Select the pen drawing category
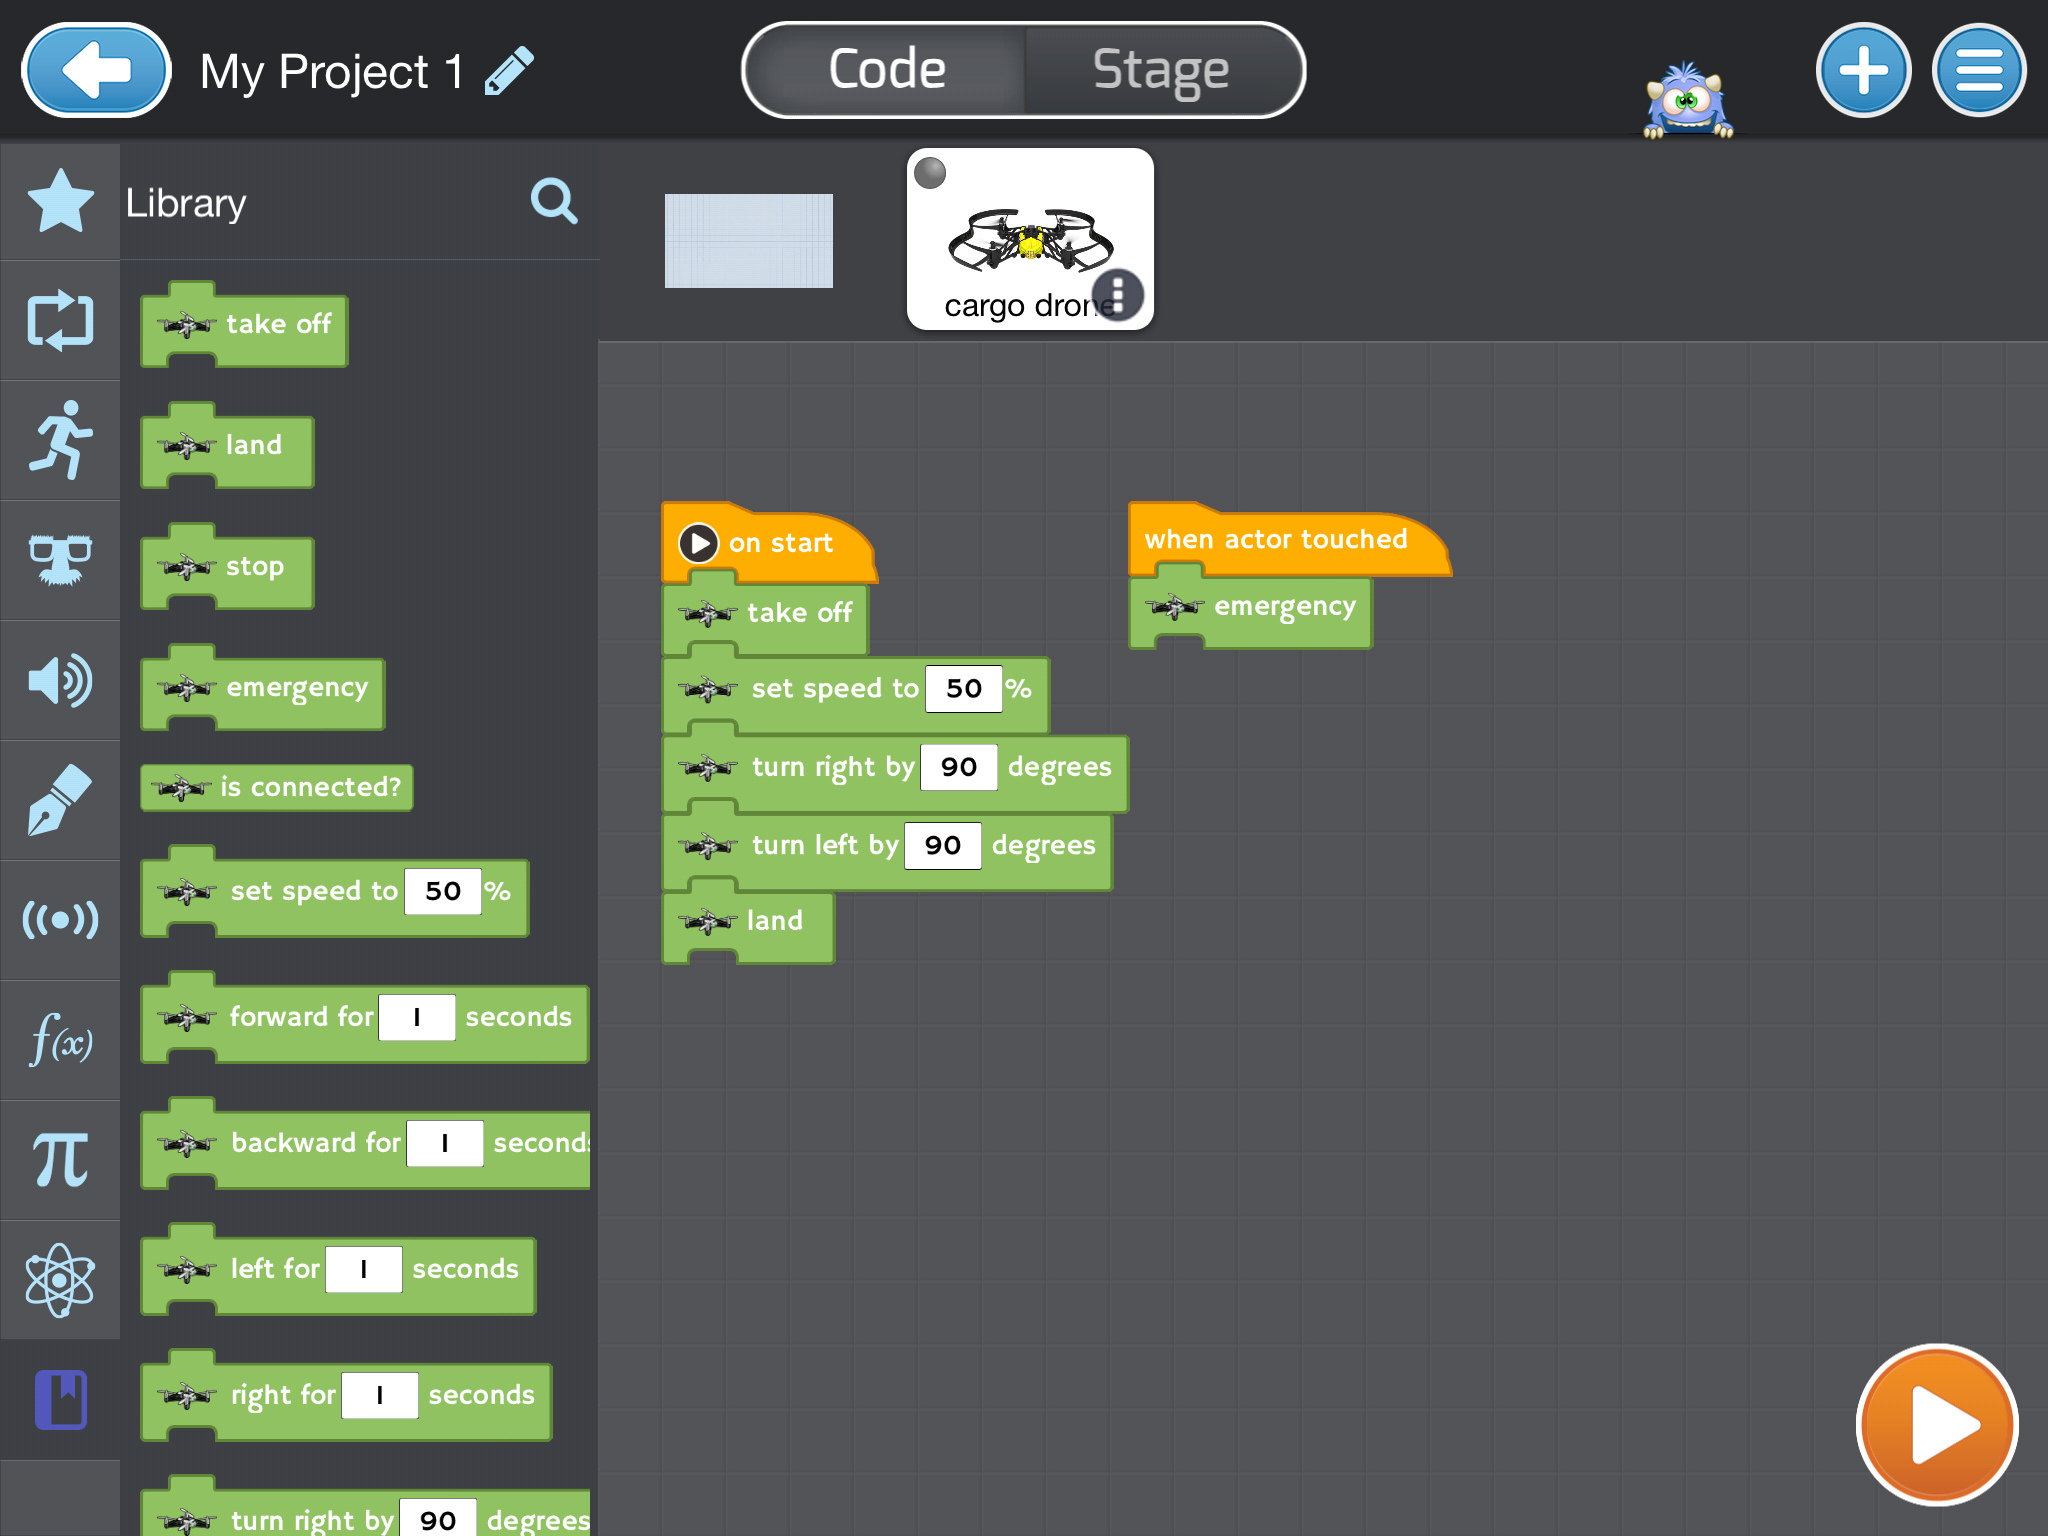Image resolution: width=2048 pixels, height=1536 pixels. click(58, 800)
